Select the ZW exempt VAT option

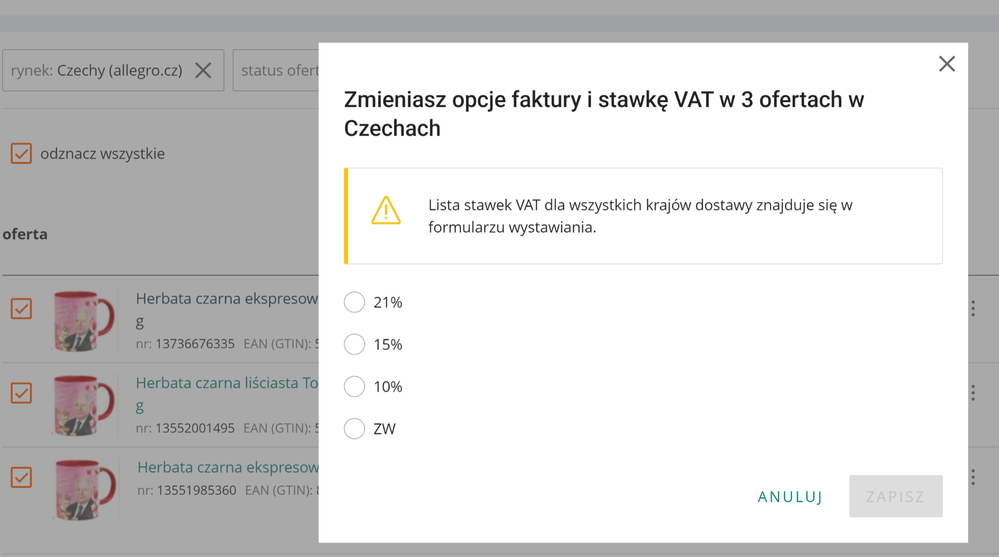point(355,429)
